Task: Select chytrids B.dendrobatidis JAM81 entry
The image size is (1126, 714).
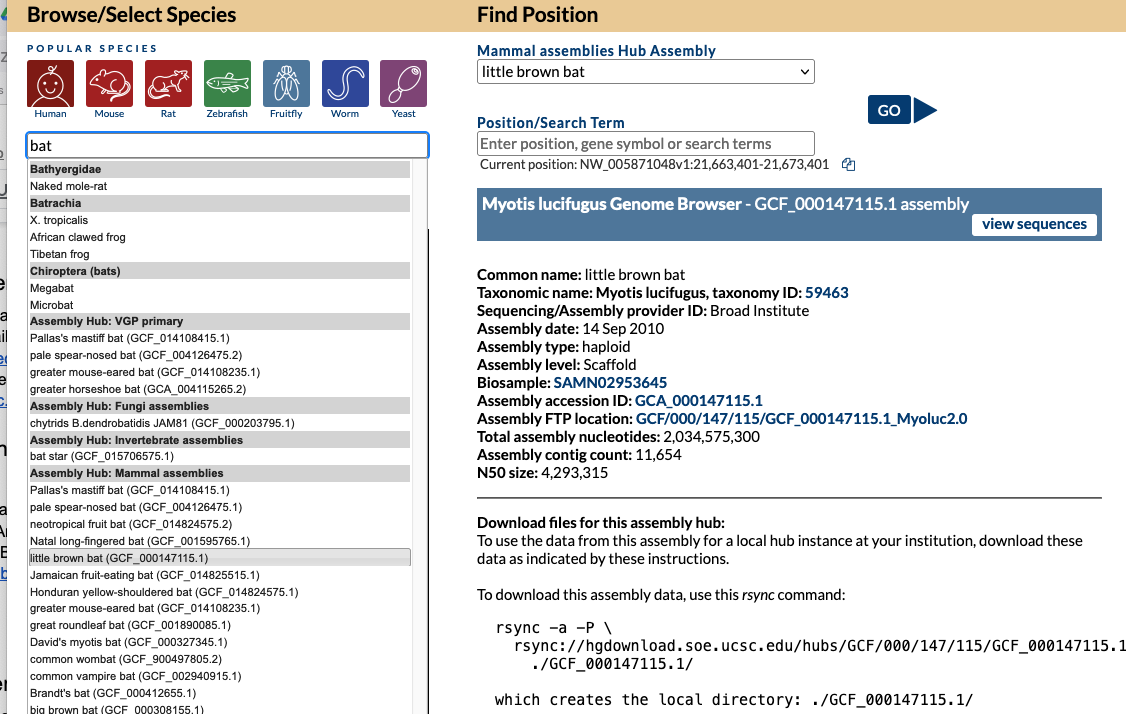Action: (x=220, y=423)
